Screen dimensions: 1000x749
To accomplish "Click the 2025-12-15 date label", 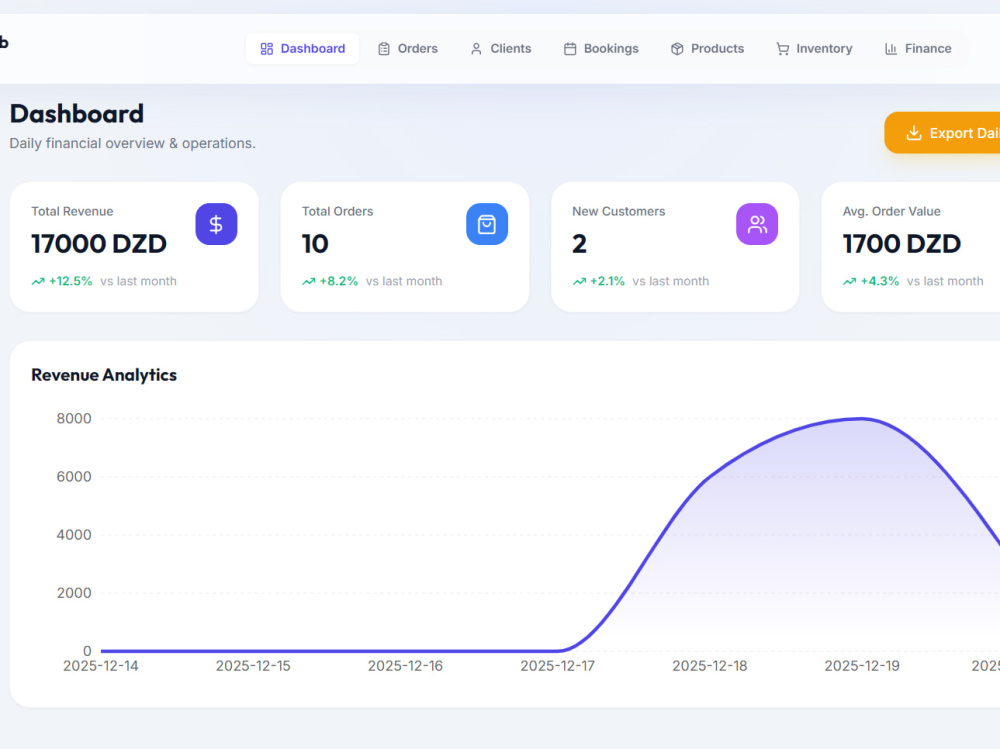I will (x=253, y=666).
